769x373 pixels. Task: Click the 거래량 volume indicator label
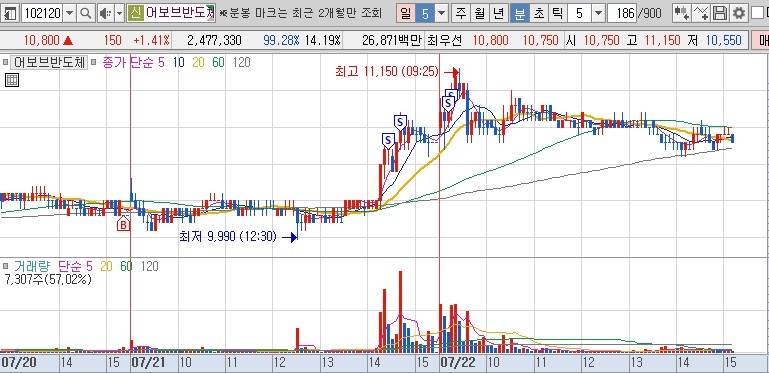pyautogui.click(x=32, y=266)
